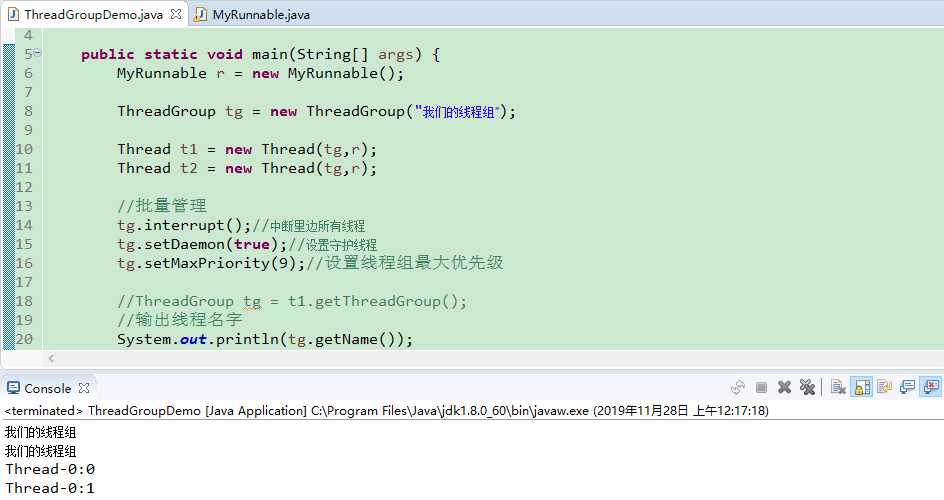Switch to ThreadGroupDemo.java editor tab
Screen dimensions: 944x500
point(93,14)
